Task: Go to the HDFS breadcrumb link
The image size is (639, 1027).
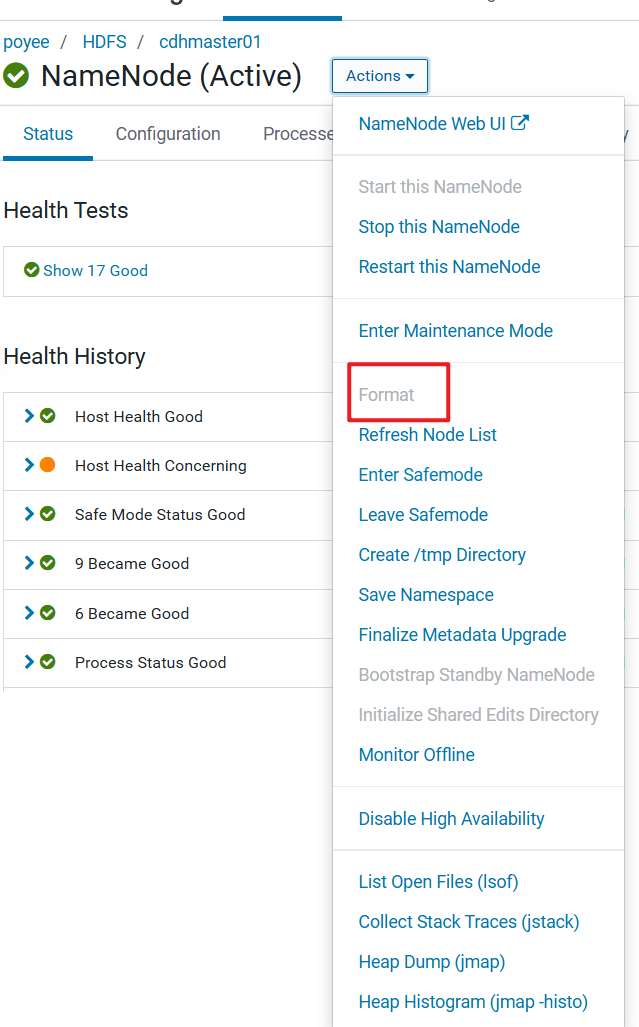Action: 105,42
